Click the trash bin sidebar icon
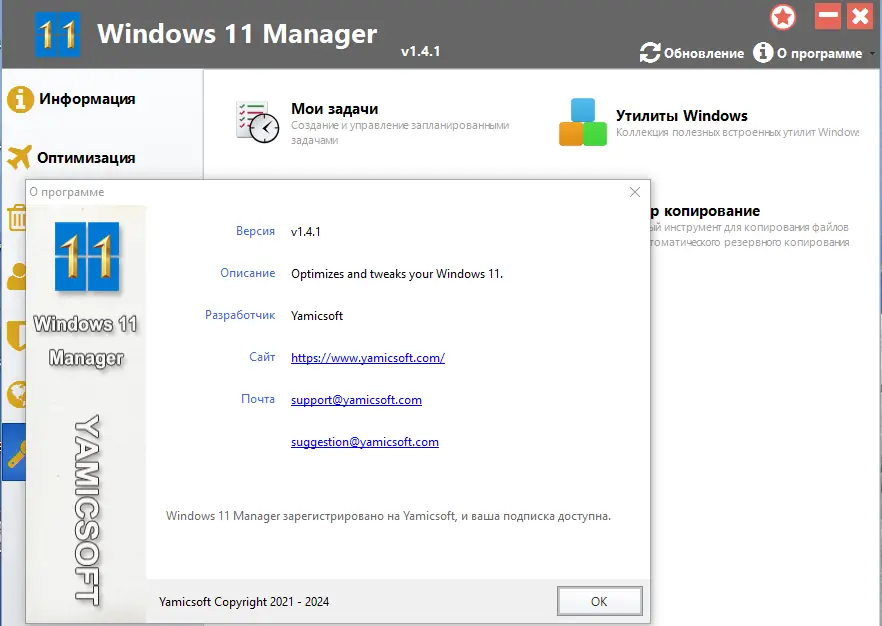Viewport: 882px width, 626px height. click(x=17, y=218)
